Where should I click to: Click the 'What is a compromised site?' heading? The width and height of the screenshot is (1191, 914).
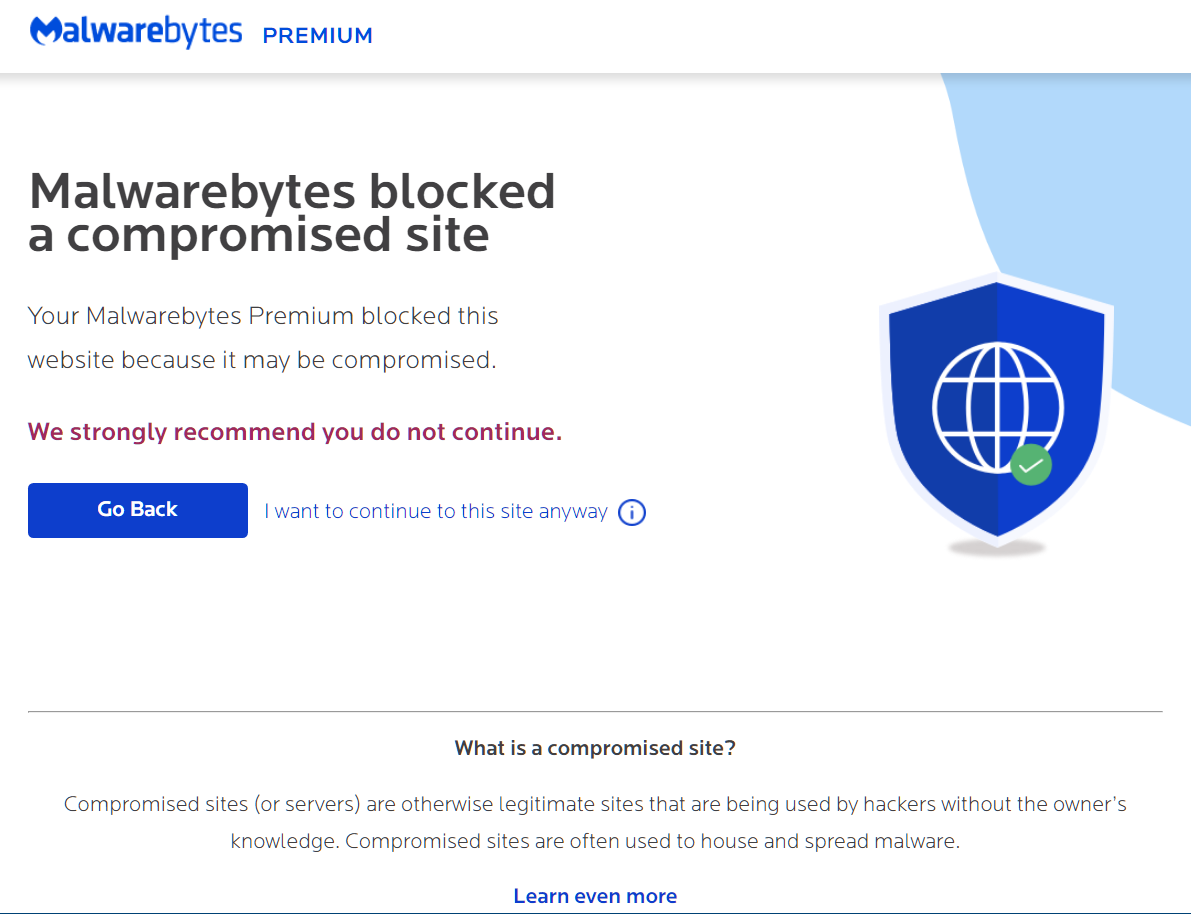[x=595, y=748]
